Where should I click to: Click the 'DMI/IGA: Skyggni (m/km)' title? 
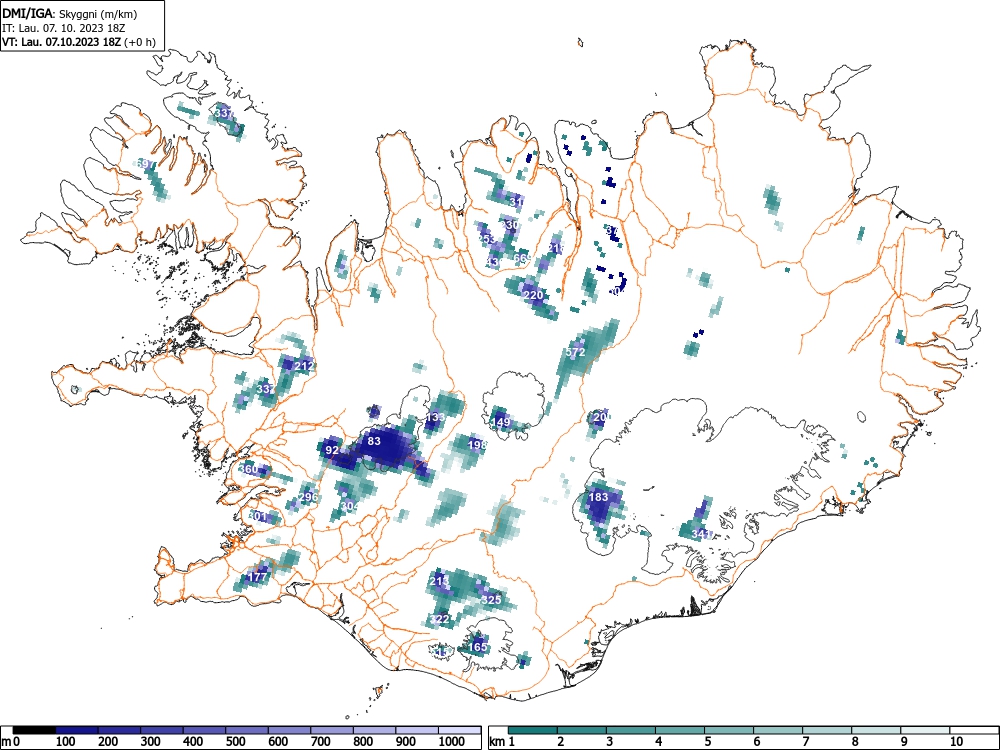point(70,13)
